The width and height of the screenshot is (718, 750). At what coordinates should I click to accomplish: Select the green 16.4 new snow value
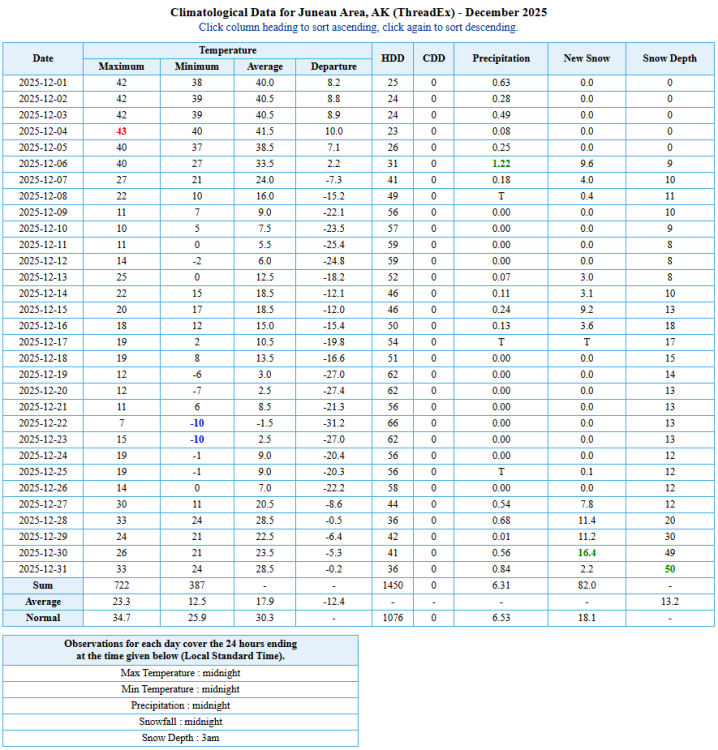tap(587, 553)
